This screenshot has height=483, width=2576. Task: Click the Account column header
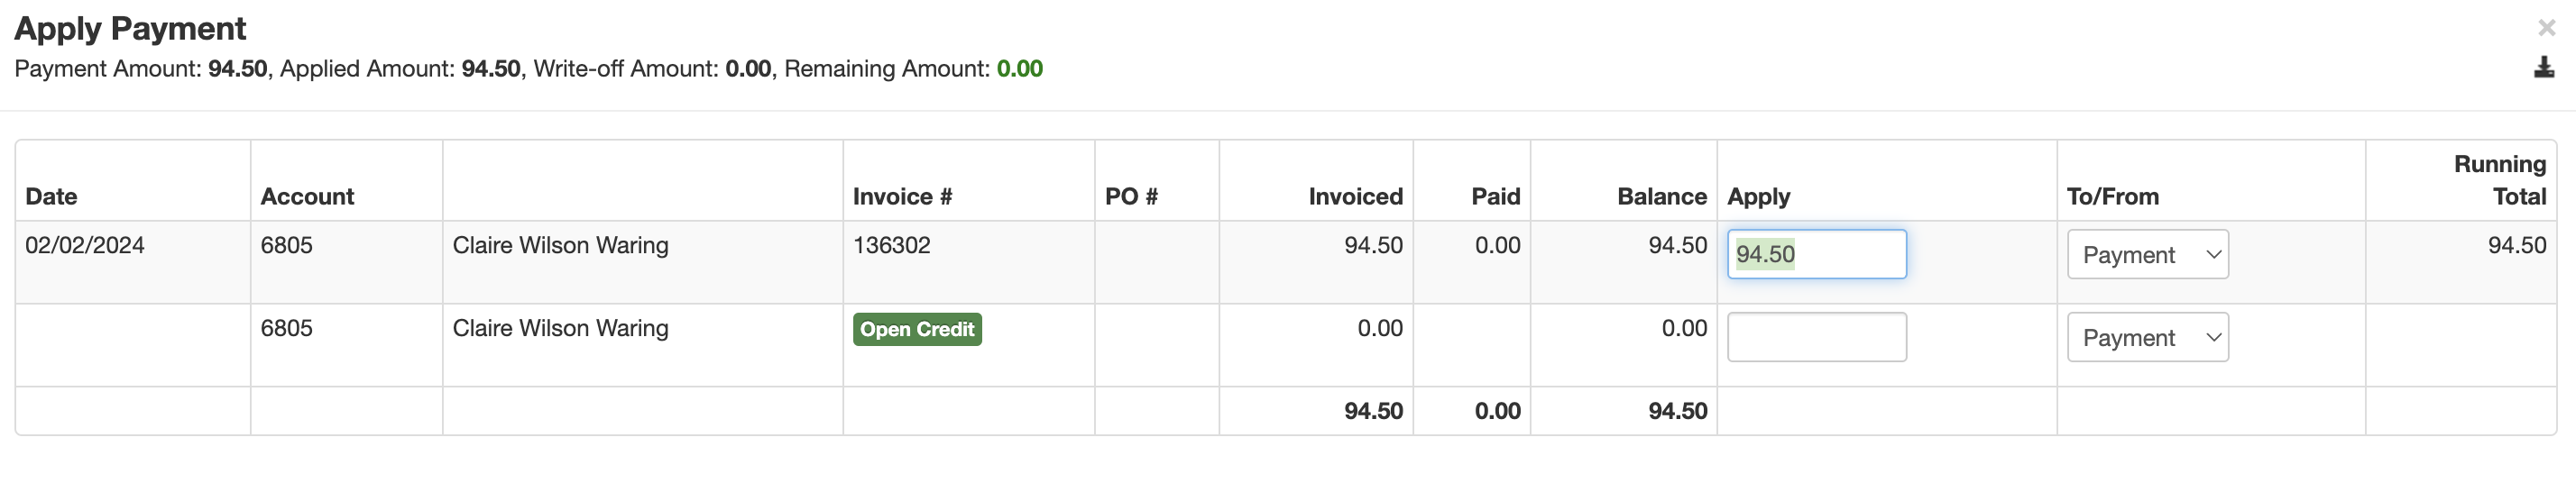point(307,197)
